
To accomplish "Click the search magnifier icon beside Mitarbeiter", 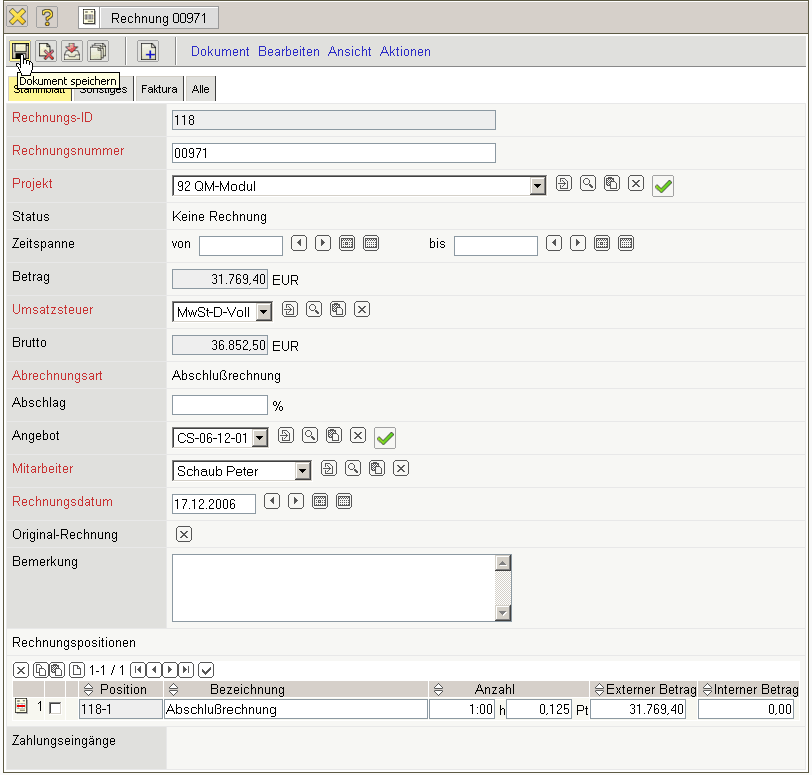I will tap(352, 468).
